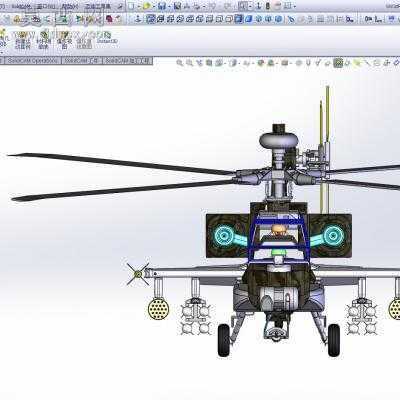The width and height of the screenshot is (400, 400).
Task: Click the pin icon beside the menu bar
Action: click(120, 6)
